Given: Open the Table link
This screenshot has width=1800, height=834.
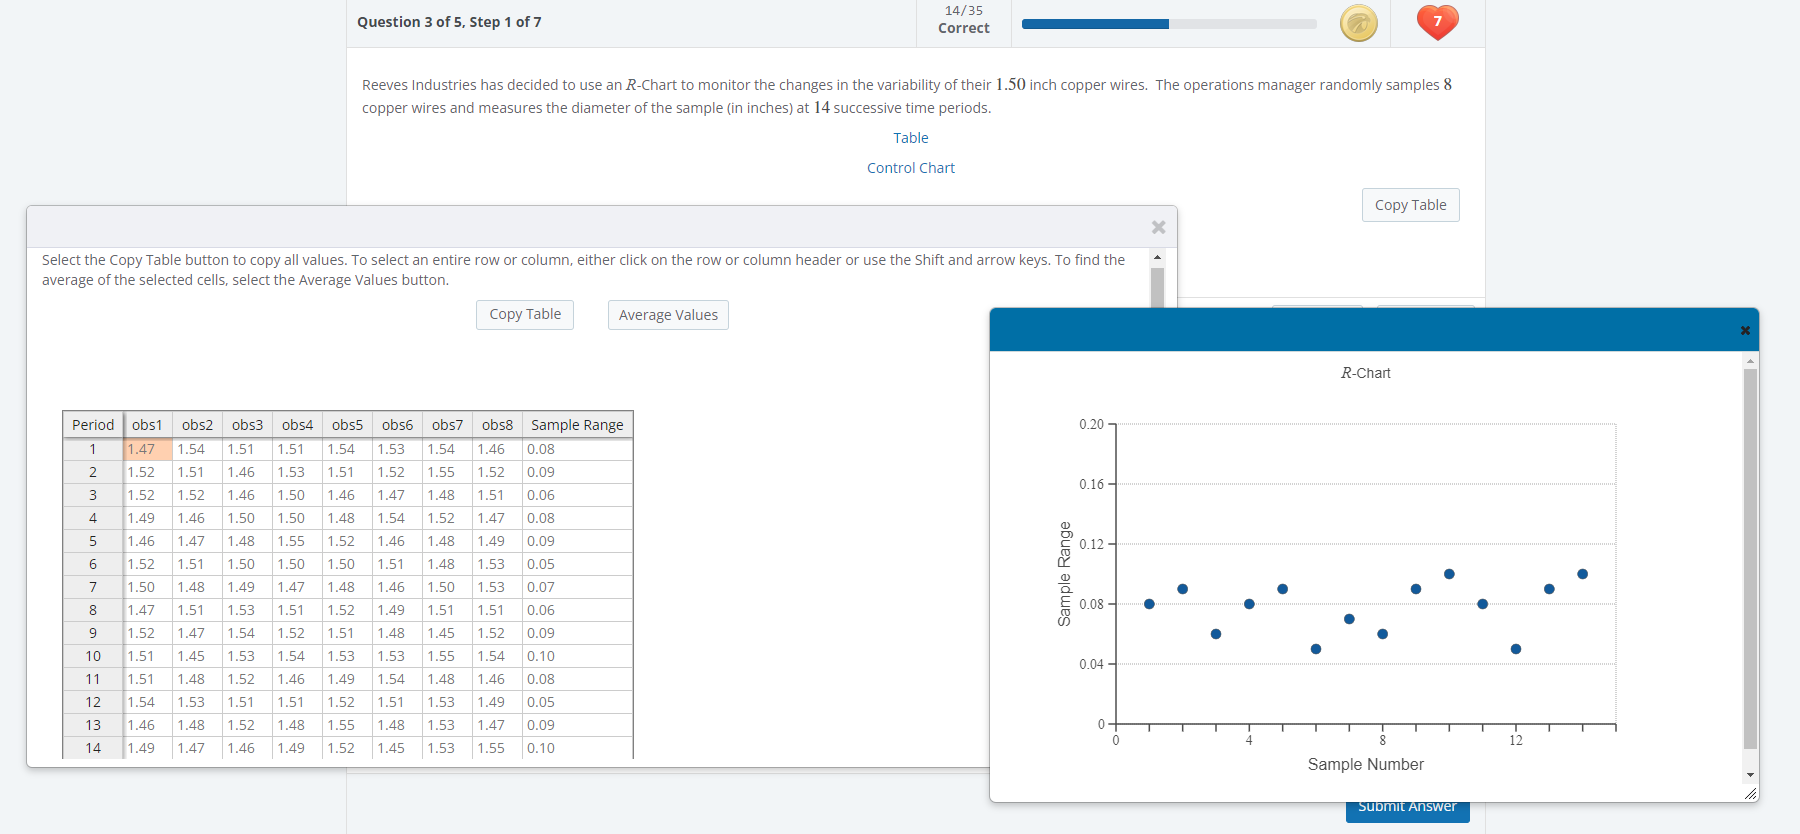Looking at the screenshot, I should pyautogui.click(x=911, y=138).
